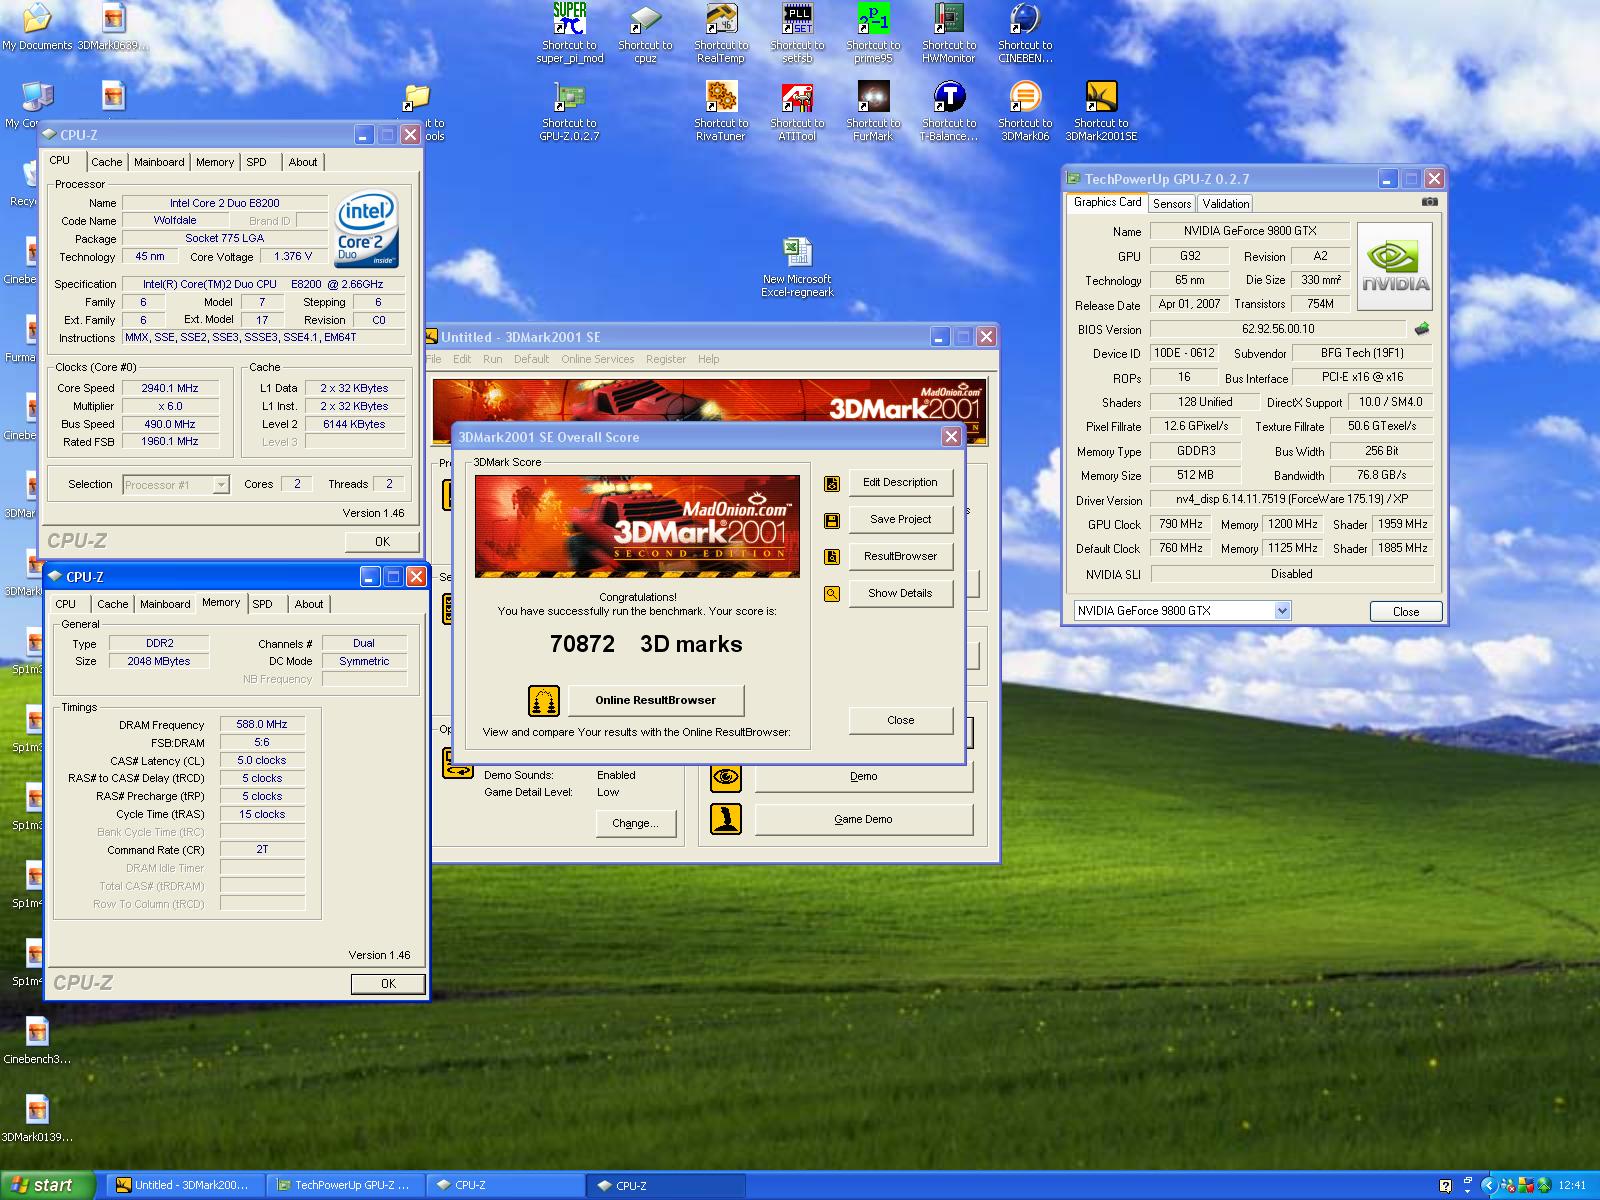Click Close button in score dialog
Screen dimensions: 1600x1200
click(900, 720)
